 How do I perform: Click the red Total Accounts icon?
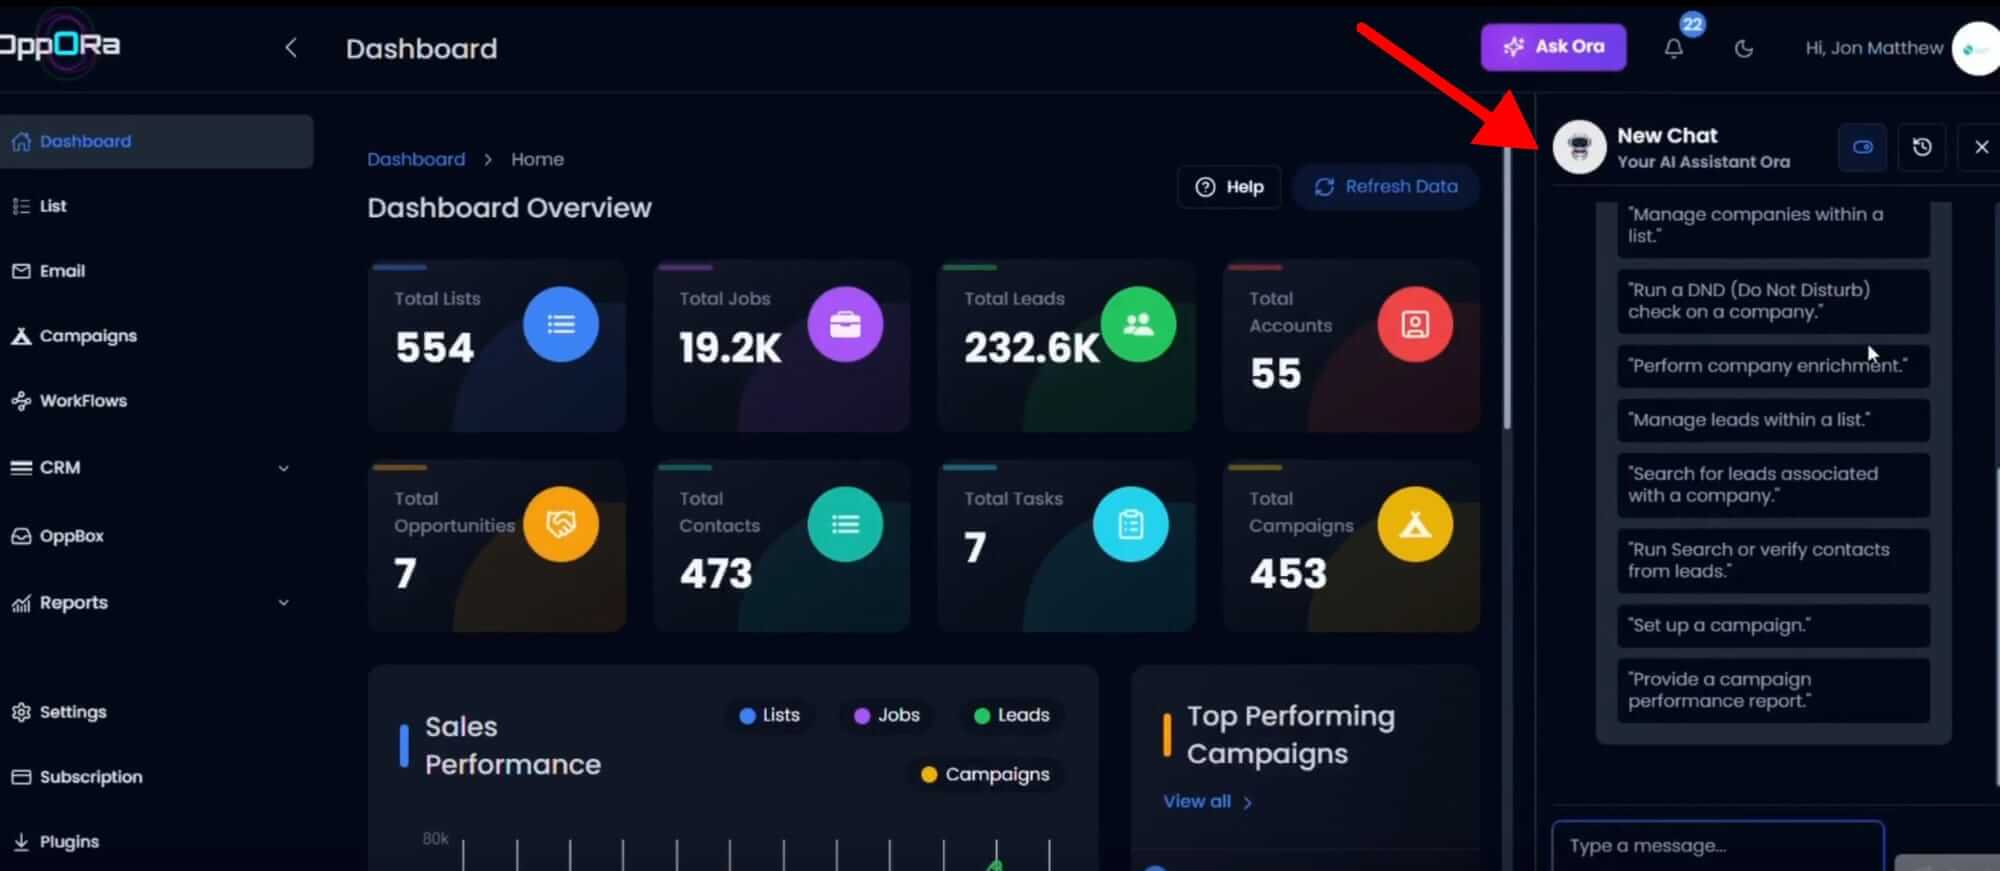(1415, 324)
